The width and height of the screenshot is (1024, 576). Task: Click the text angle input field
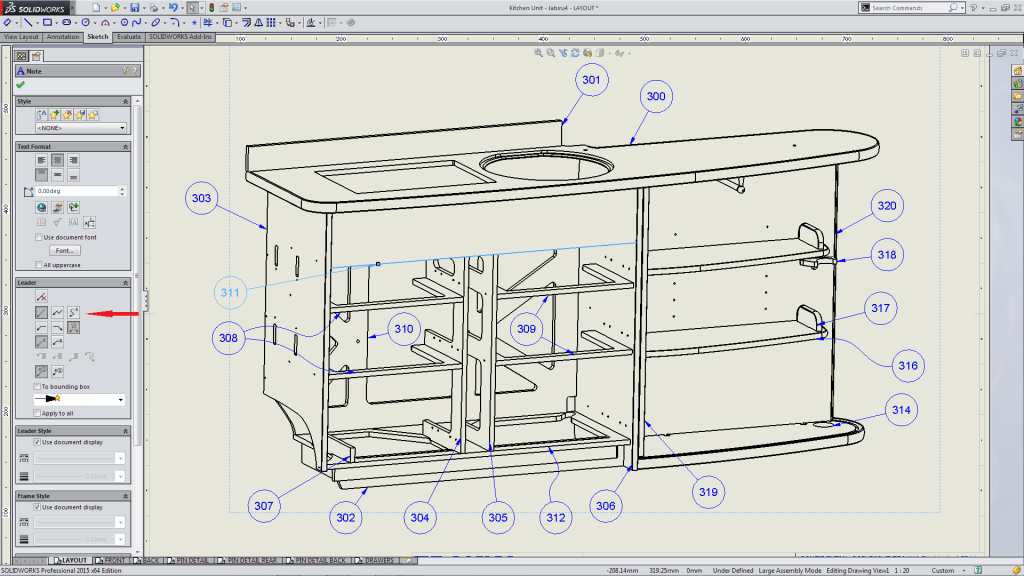[x=76, y=190]
